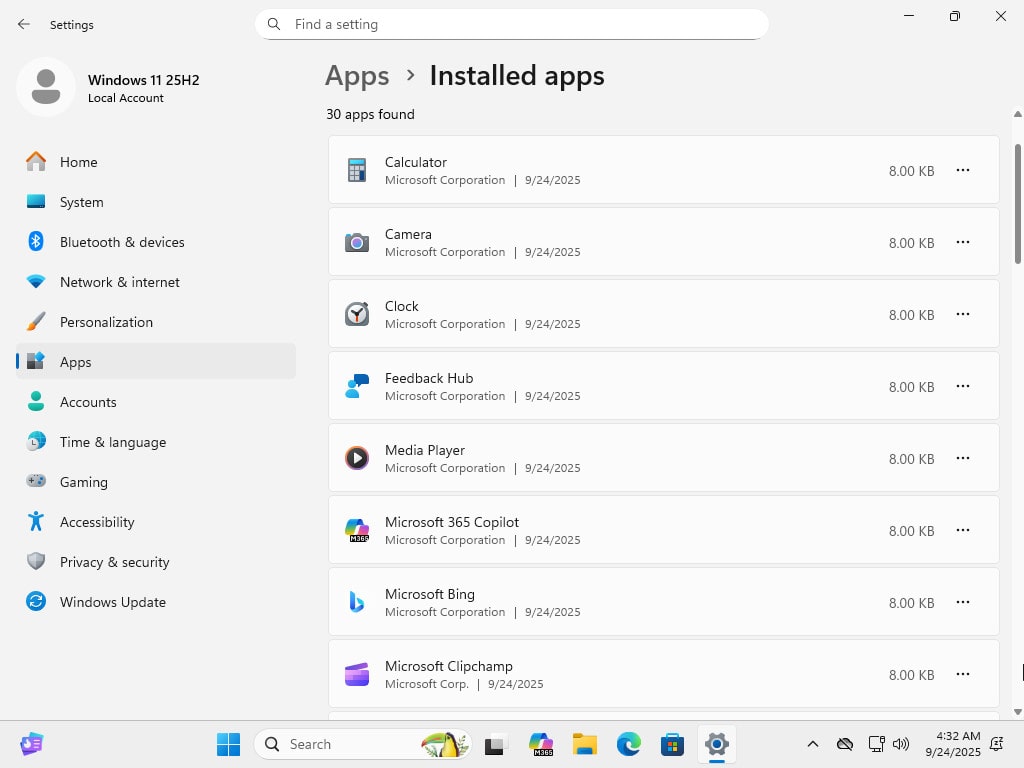The width and height of the screenshot is (1024, 768).
Task: Select Privacy & security in sidebar
Action: pyautogui.click(x=114, y=562)
